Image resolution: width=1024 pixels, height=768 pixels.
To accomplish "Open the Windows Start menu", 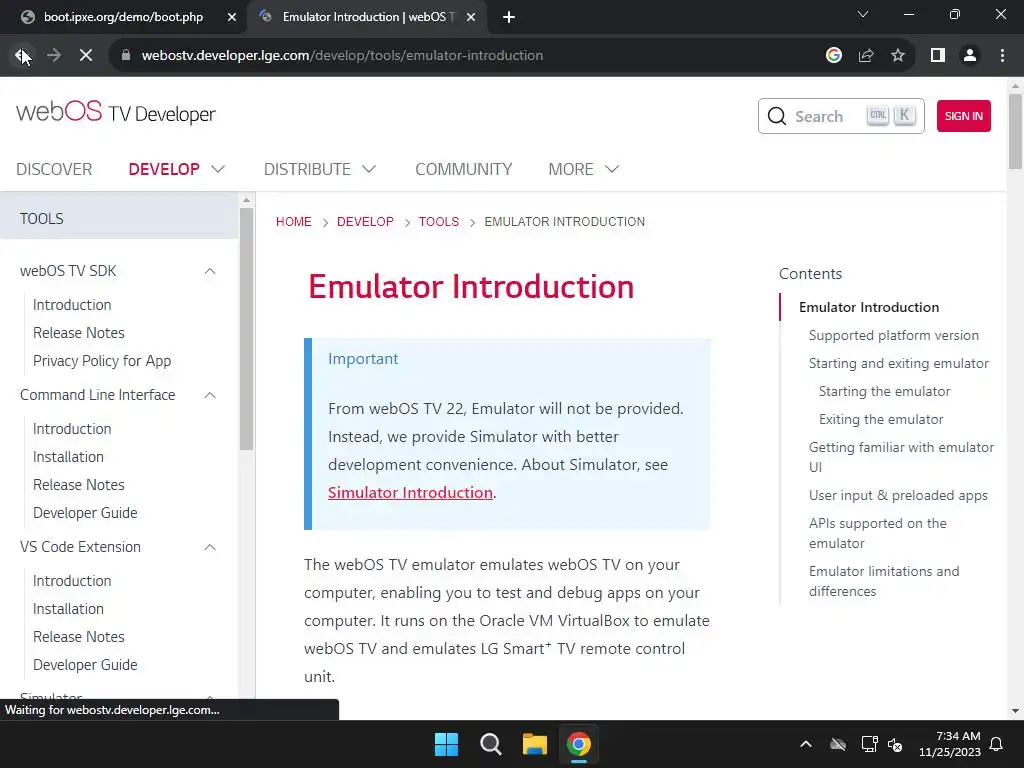I will click(447, 744).
